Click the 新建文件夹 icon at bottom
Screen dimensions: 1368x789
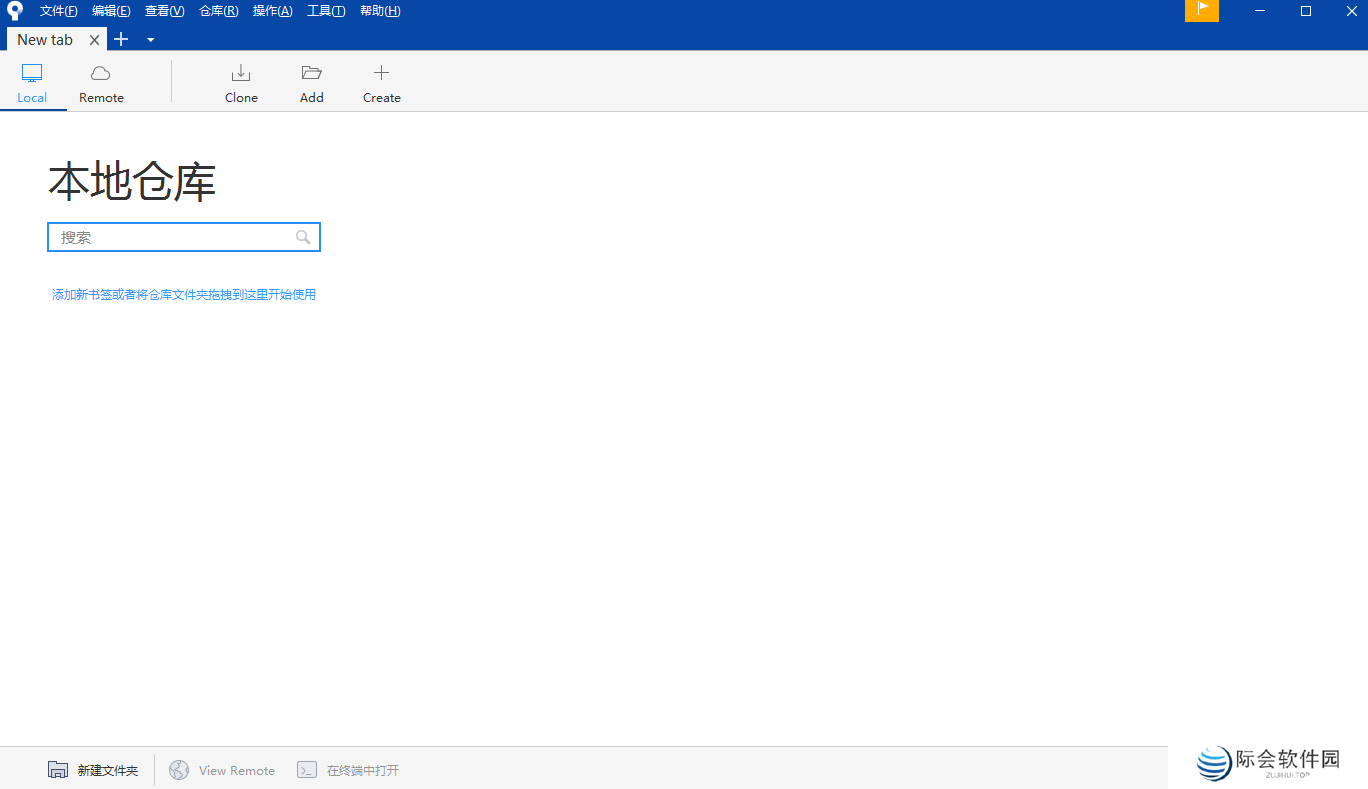(58, 769)
